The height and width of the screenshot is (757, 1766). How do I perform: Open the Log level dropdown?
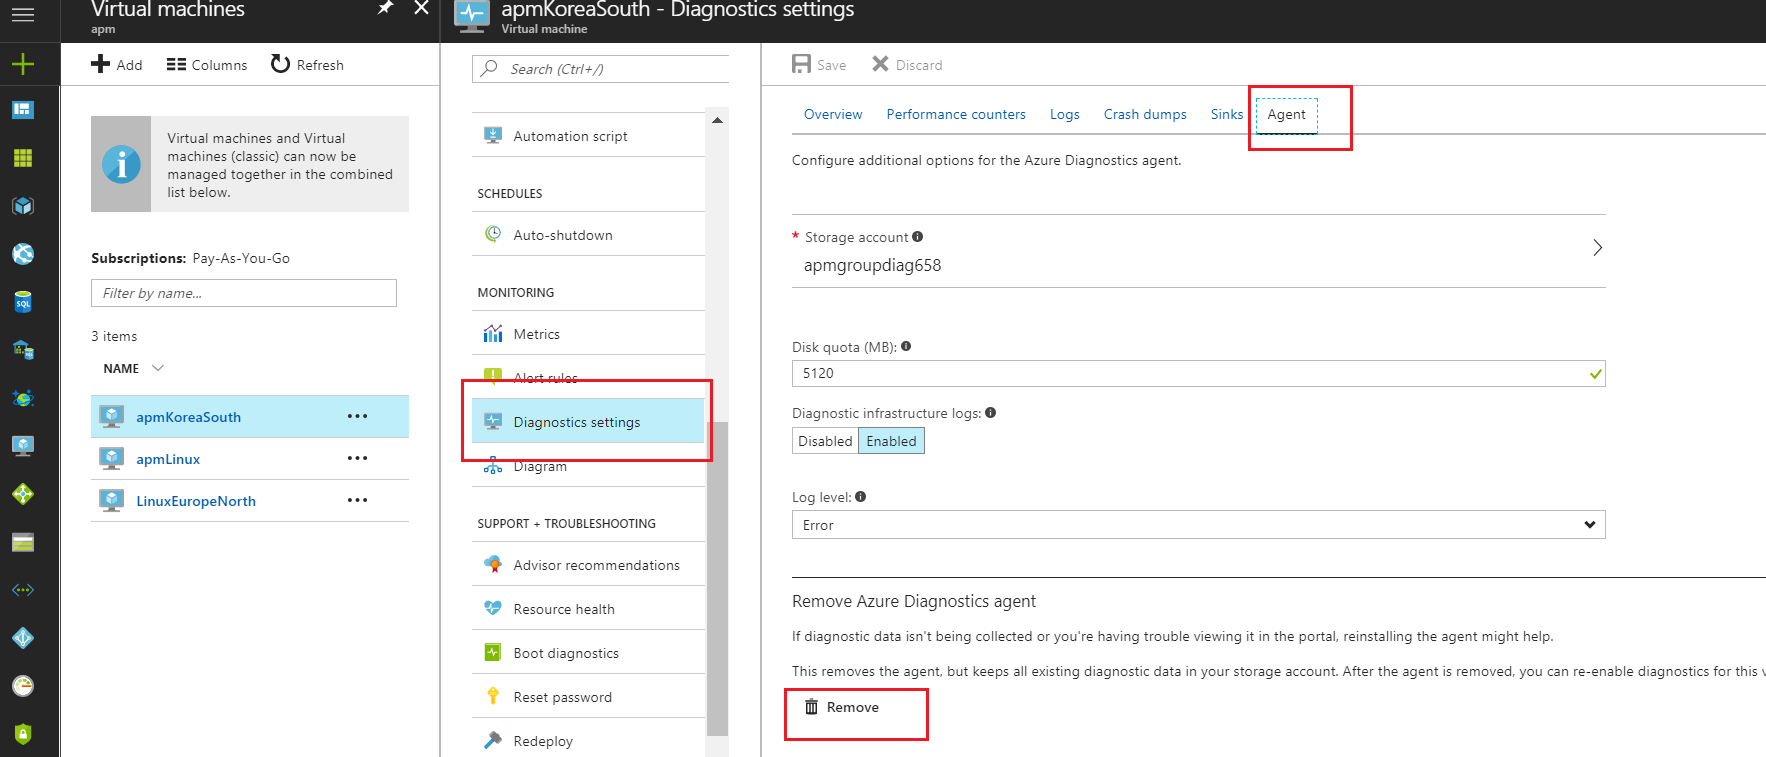[x=1198, y=525]
